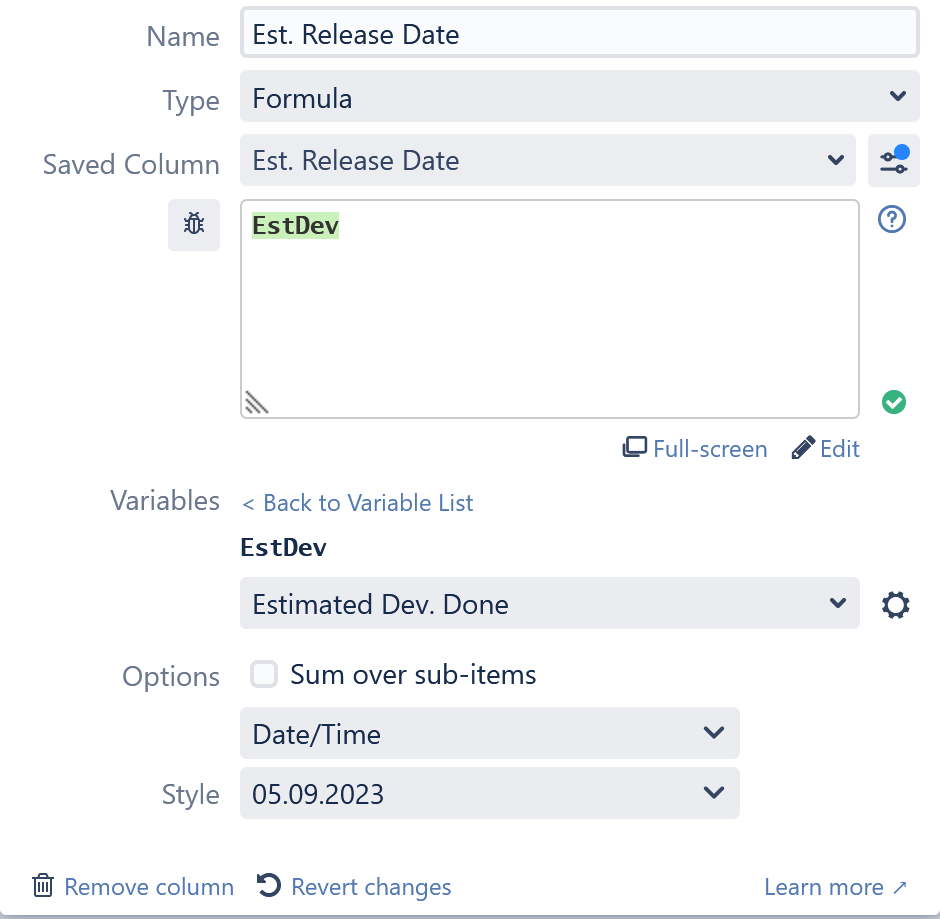940x919 pixels.
Task: Open the gear settings beside Estimated Dev. Done
Action: click(x=895, y=604)
